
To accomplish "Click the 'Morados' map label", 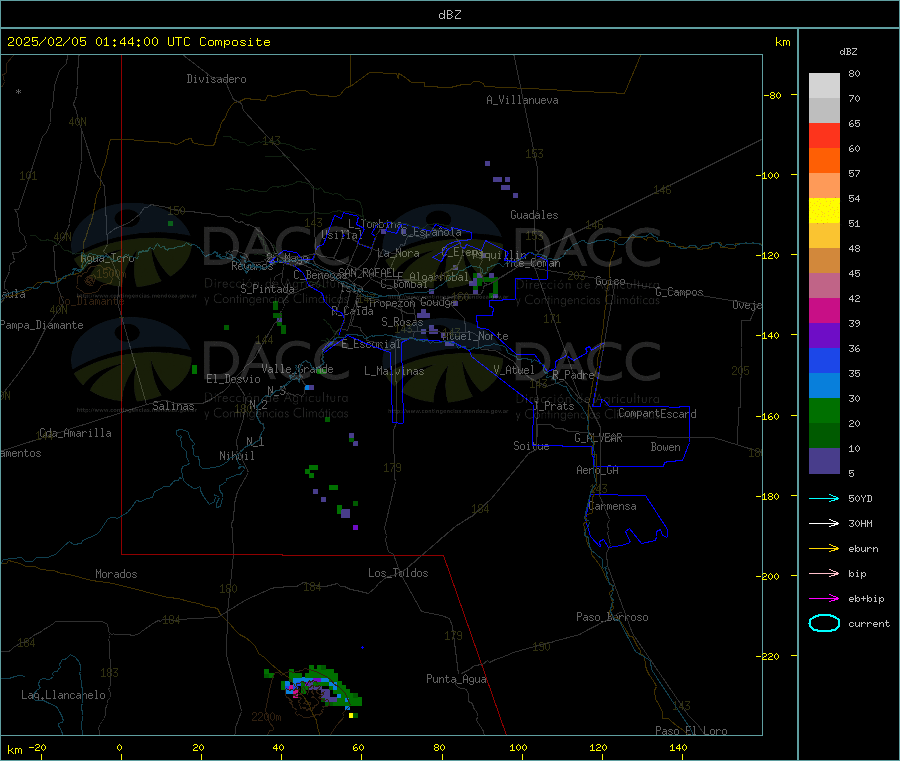I will point(117,574).
